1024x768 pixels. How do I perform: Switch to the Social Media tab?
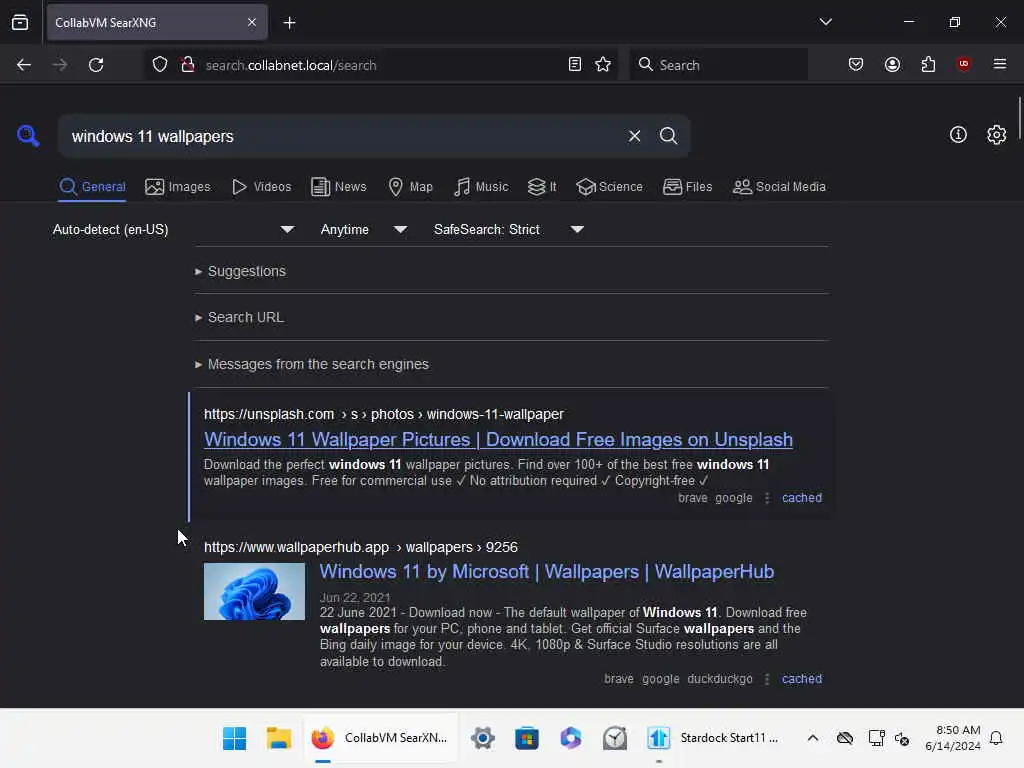(779, 187)
